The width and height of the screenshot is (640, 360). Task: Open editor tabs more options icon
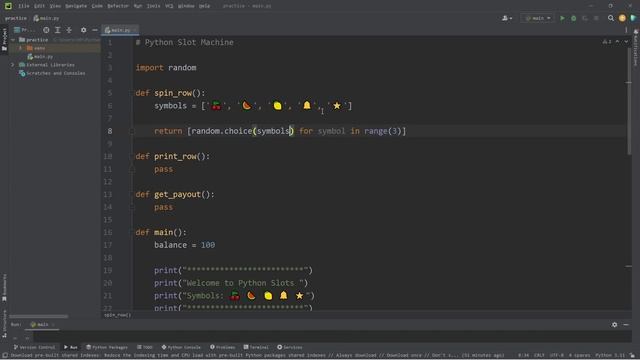tap(626, 30)
